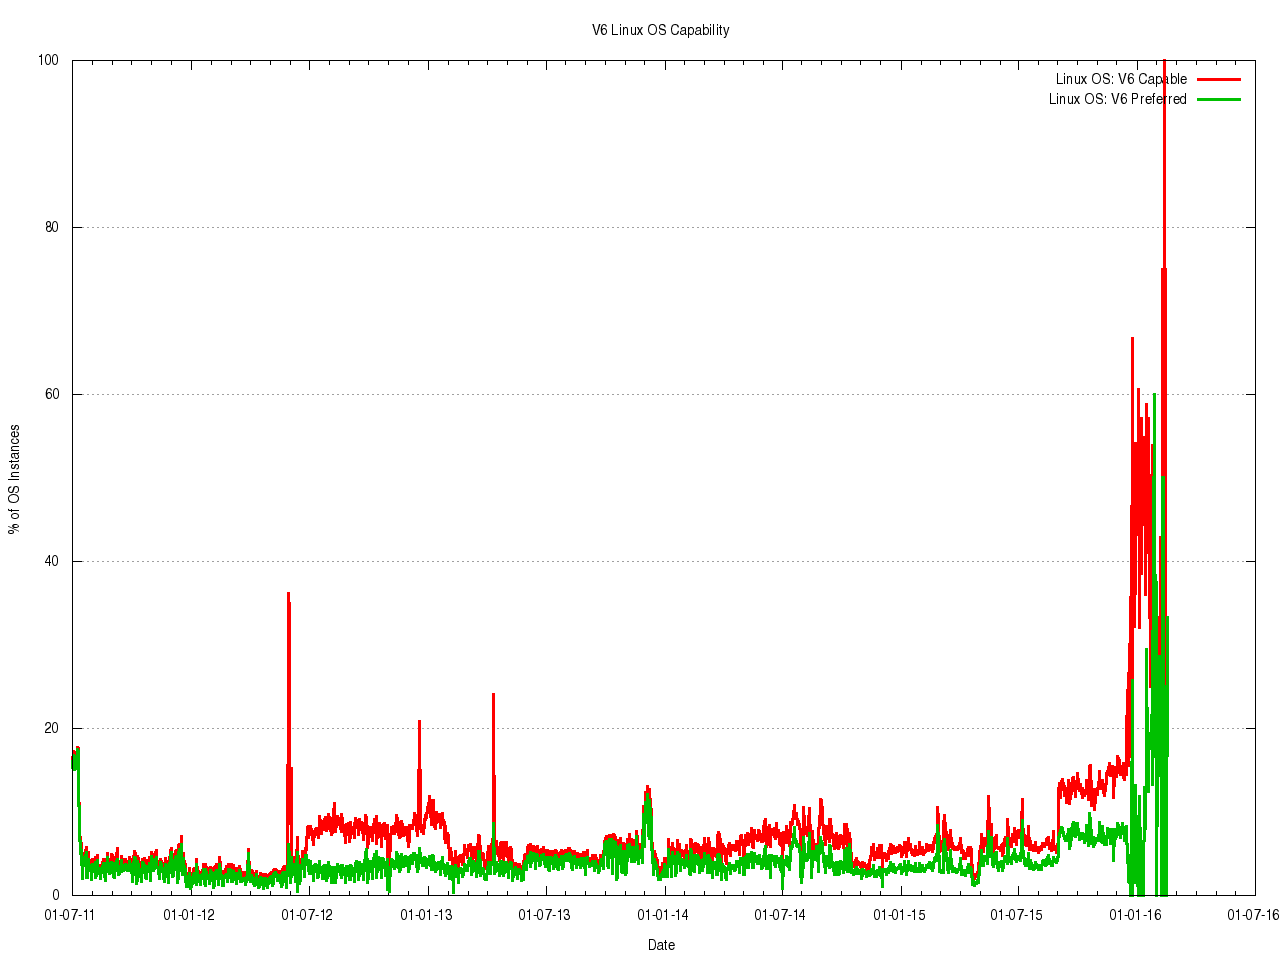Select the 01-07-14 date tick label
Image resolution: width=1280 pixels, height=960 pixels.
(x=780, y=914)
